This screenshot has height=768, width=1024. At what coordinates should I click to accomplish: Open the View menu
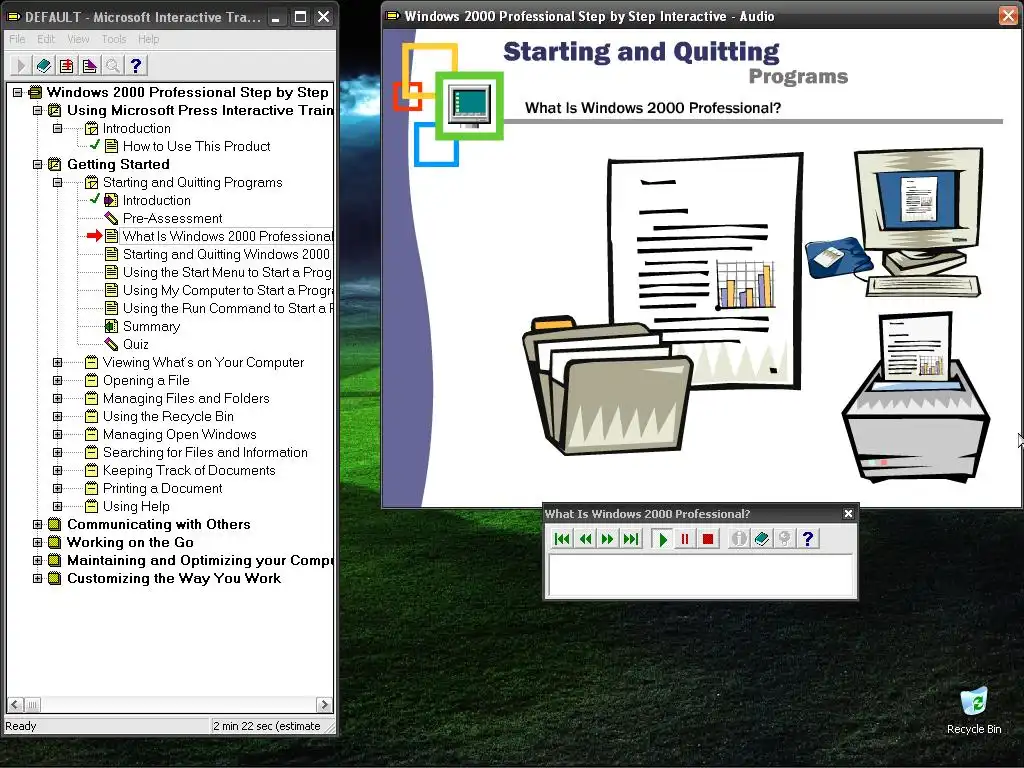coord(78,39)
